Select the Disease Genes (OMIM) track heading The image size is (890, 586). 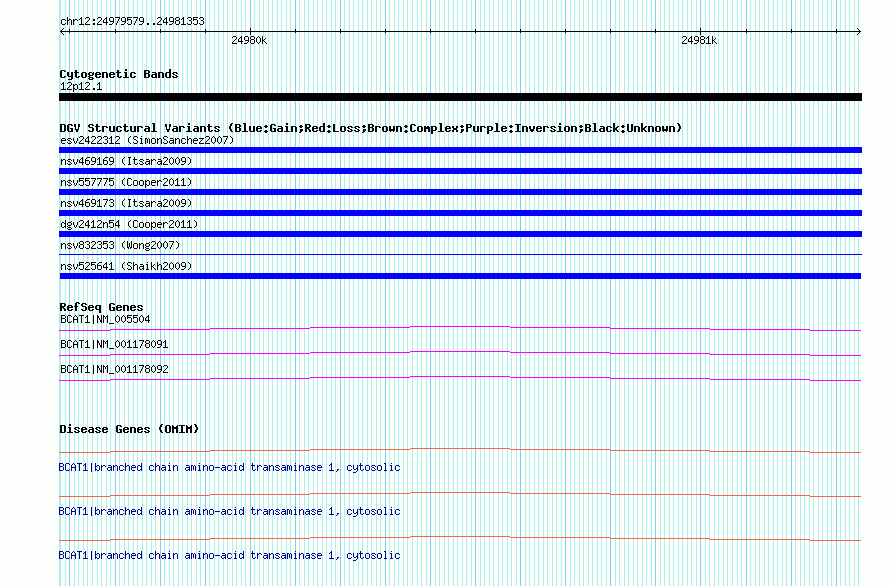(x=129, y=429)
